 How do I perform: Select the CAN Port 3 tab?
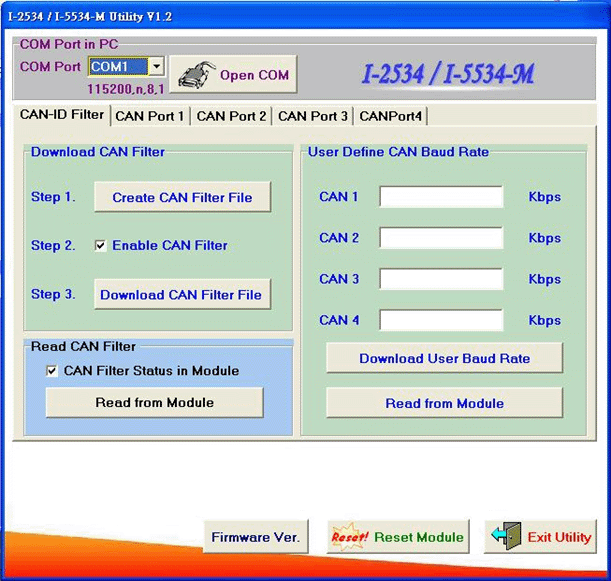(313, 116)
